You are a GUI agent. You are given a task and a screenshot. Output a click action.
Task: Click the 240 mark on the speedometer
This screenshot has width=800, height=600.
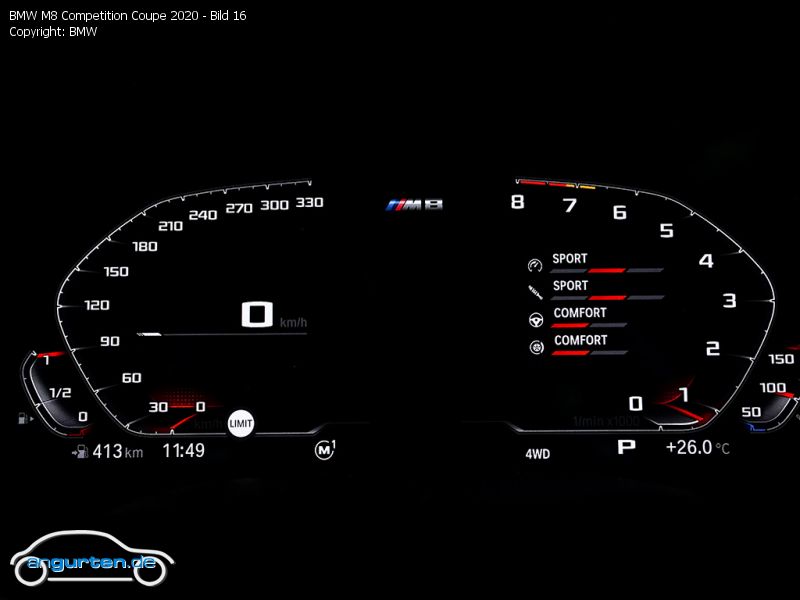click(203, 215)
